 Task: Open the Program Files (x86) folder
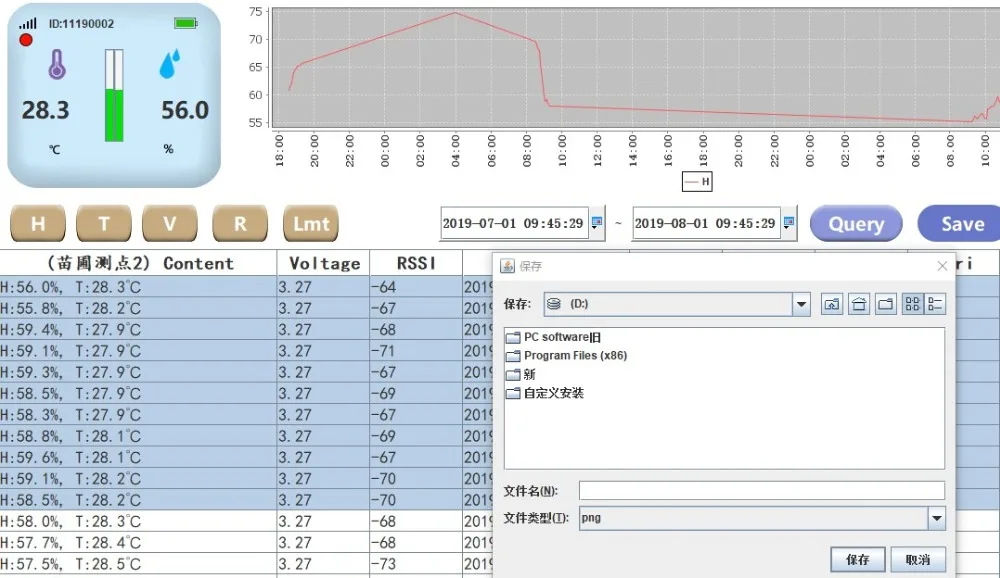click(x=566, y=355)
